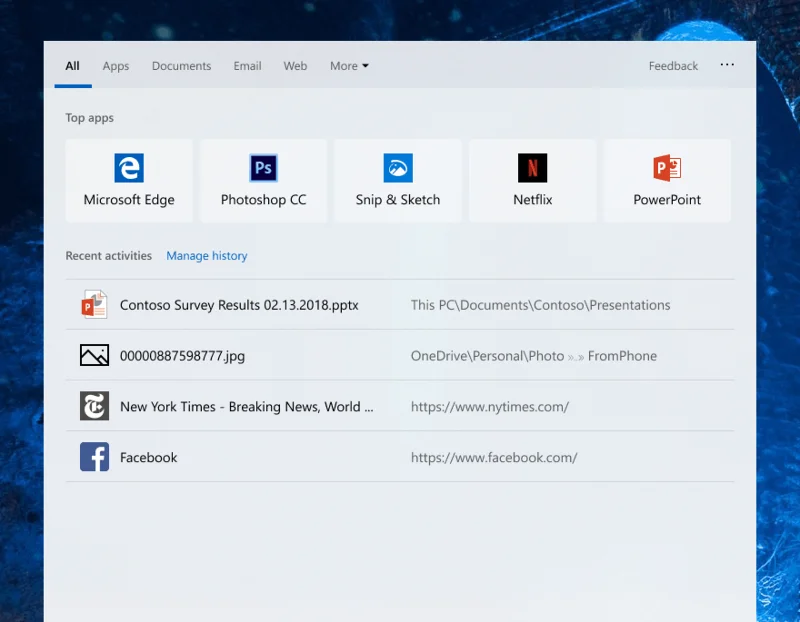Screen dimensions: 800x622
Task: Open Manage history
Action: tap(206, 256)
